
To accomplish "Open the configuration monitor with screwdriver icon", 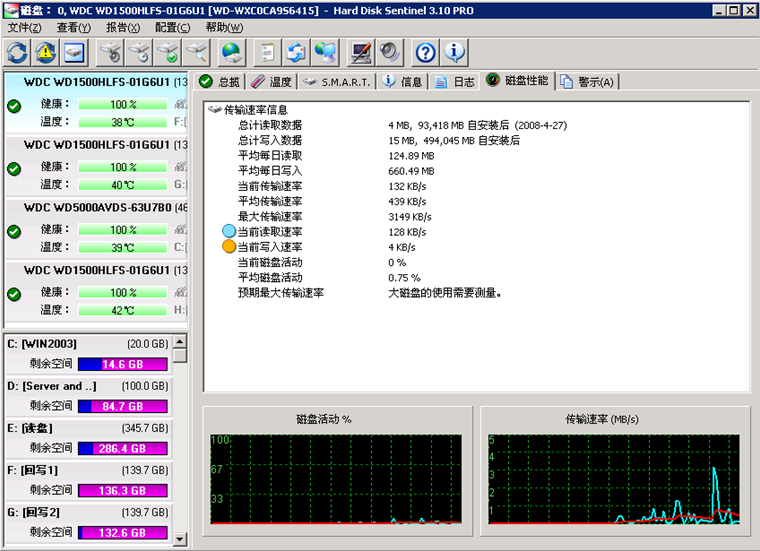I will pos(361,52).
